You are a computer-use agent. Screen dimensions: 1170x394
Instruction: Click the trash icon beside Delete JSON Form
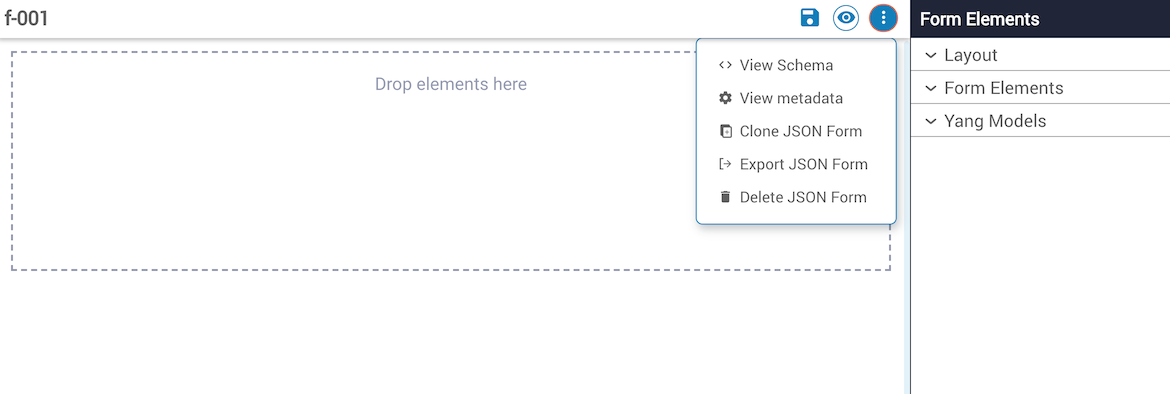(x=725, y=197)
